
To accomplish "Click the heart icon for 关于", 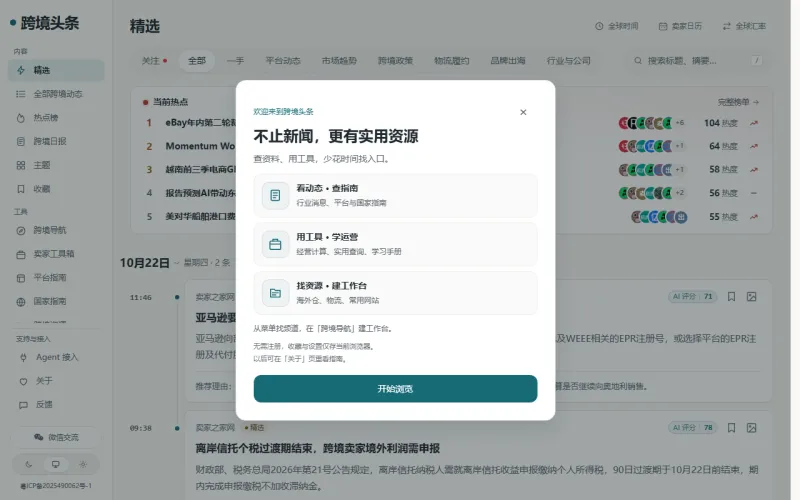I will point(23,381).
